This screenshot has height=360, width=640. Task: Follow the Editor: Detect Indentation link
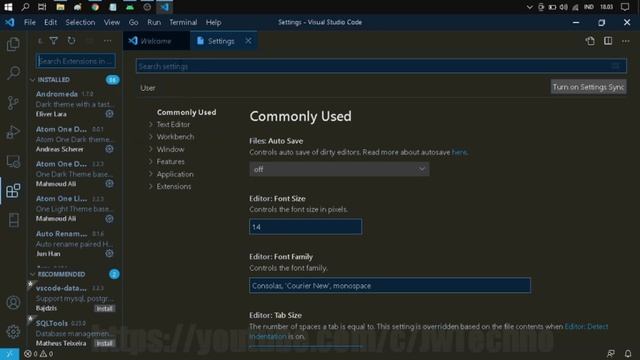pos(428,331)
